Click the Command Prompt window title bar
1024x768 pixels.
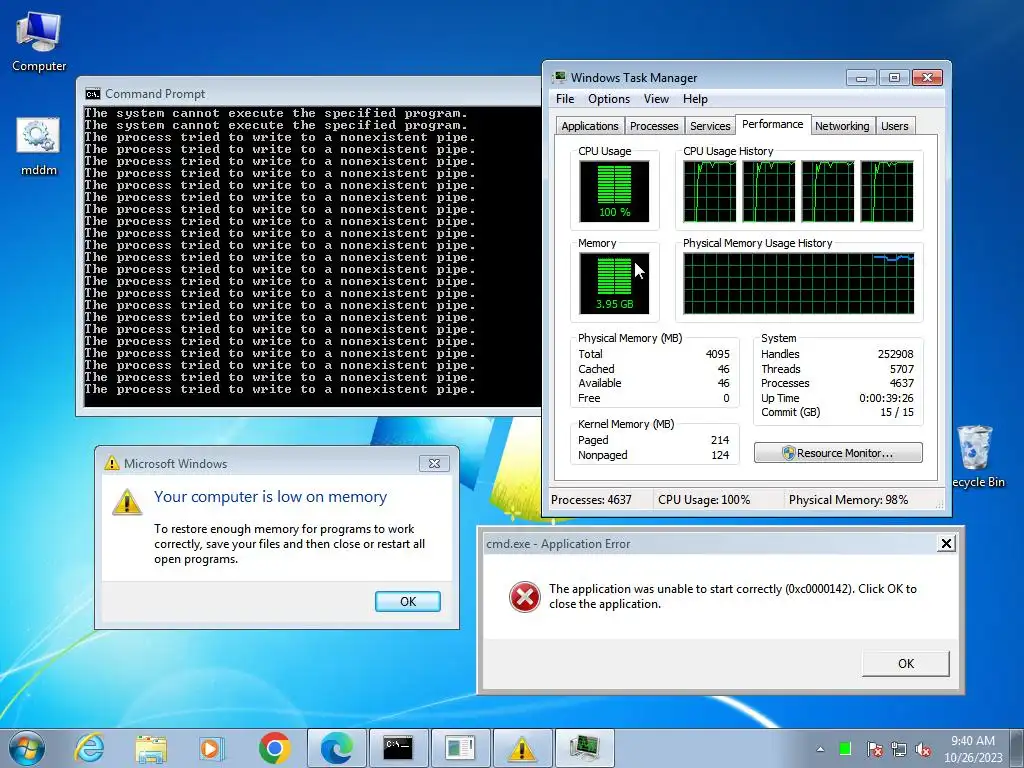(x=308, y=93)
